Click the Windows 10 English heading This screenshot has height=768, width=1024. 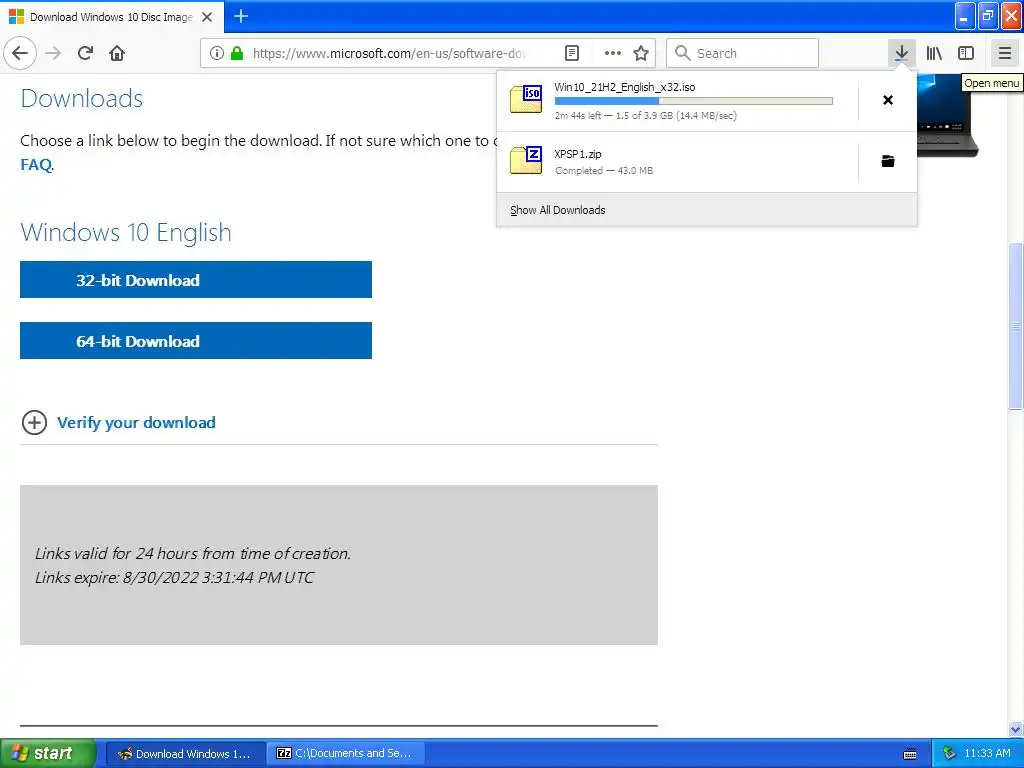126,232
